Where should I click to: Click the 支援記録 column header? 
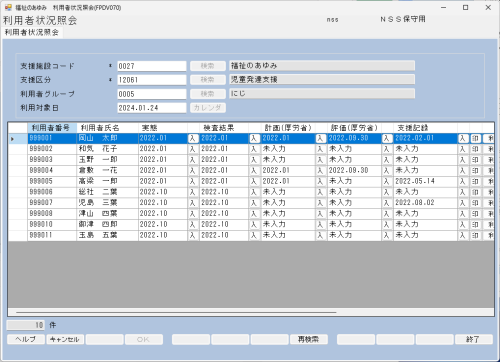click(425, 128)
